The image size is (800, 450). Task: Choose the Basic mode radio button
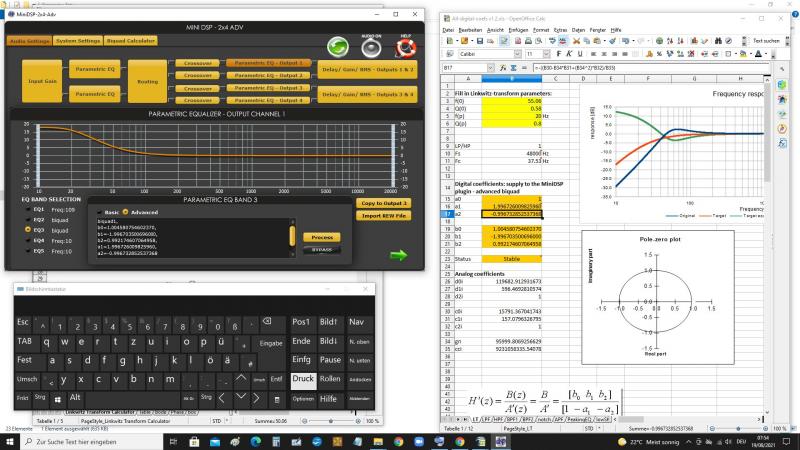pos(100,212)
